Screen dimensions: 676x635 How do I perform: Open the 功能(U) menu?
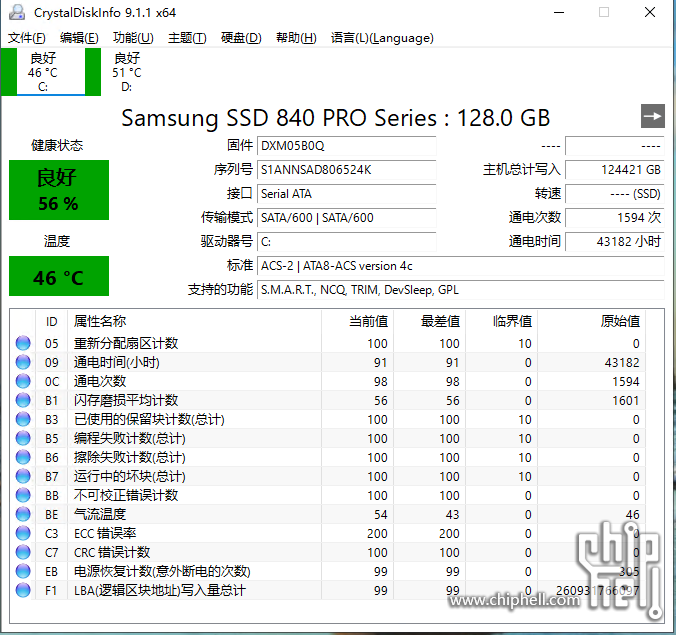[133, 38]
